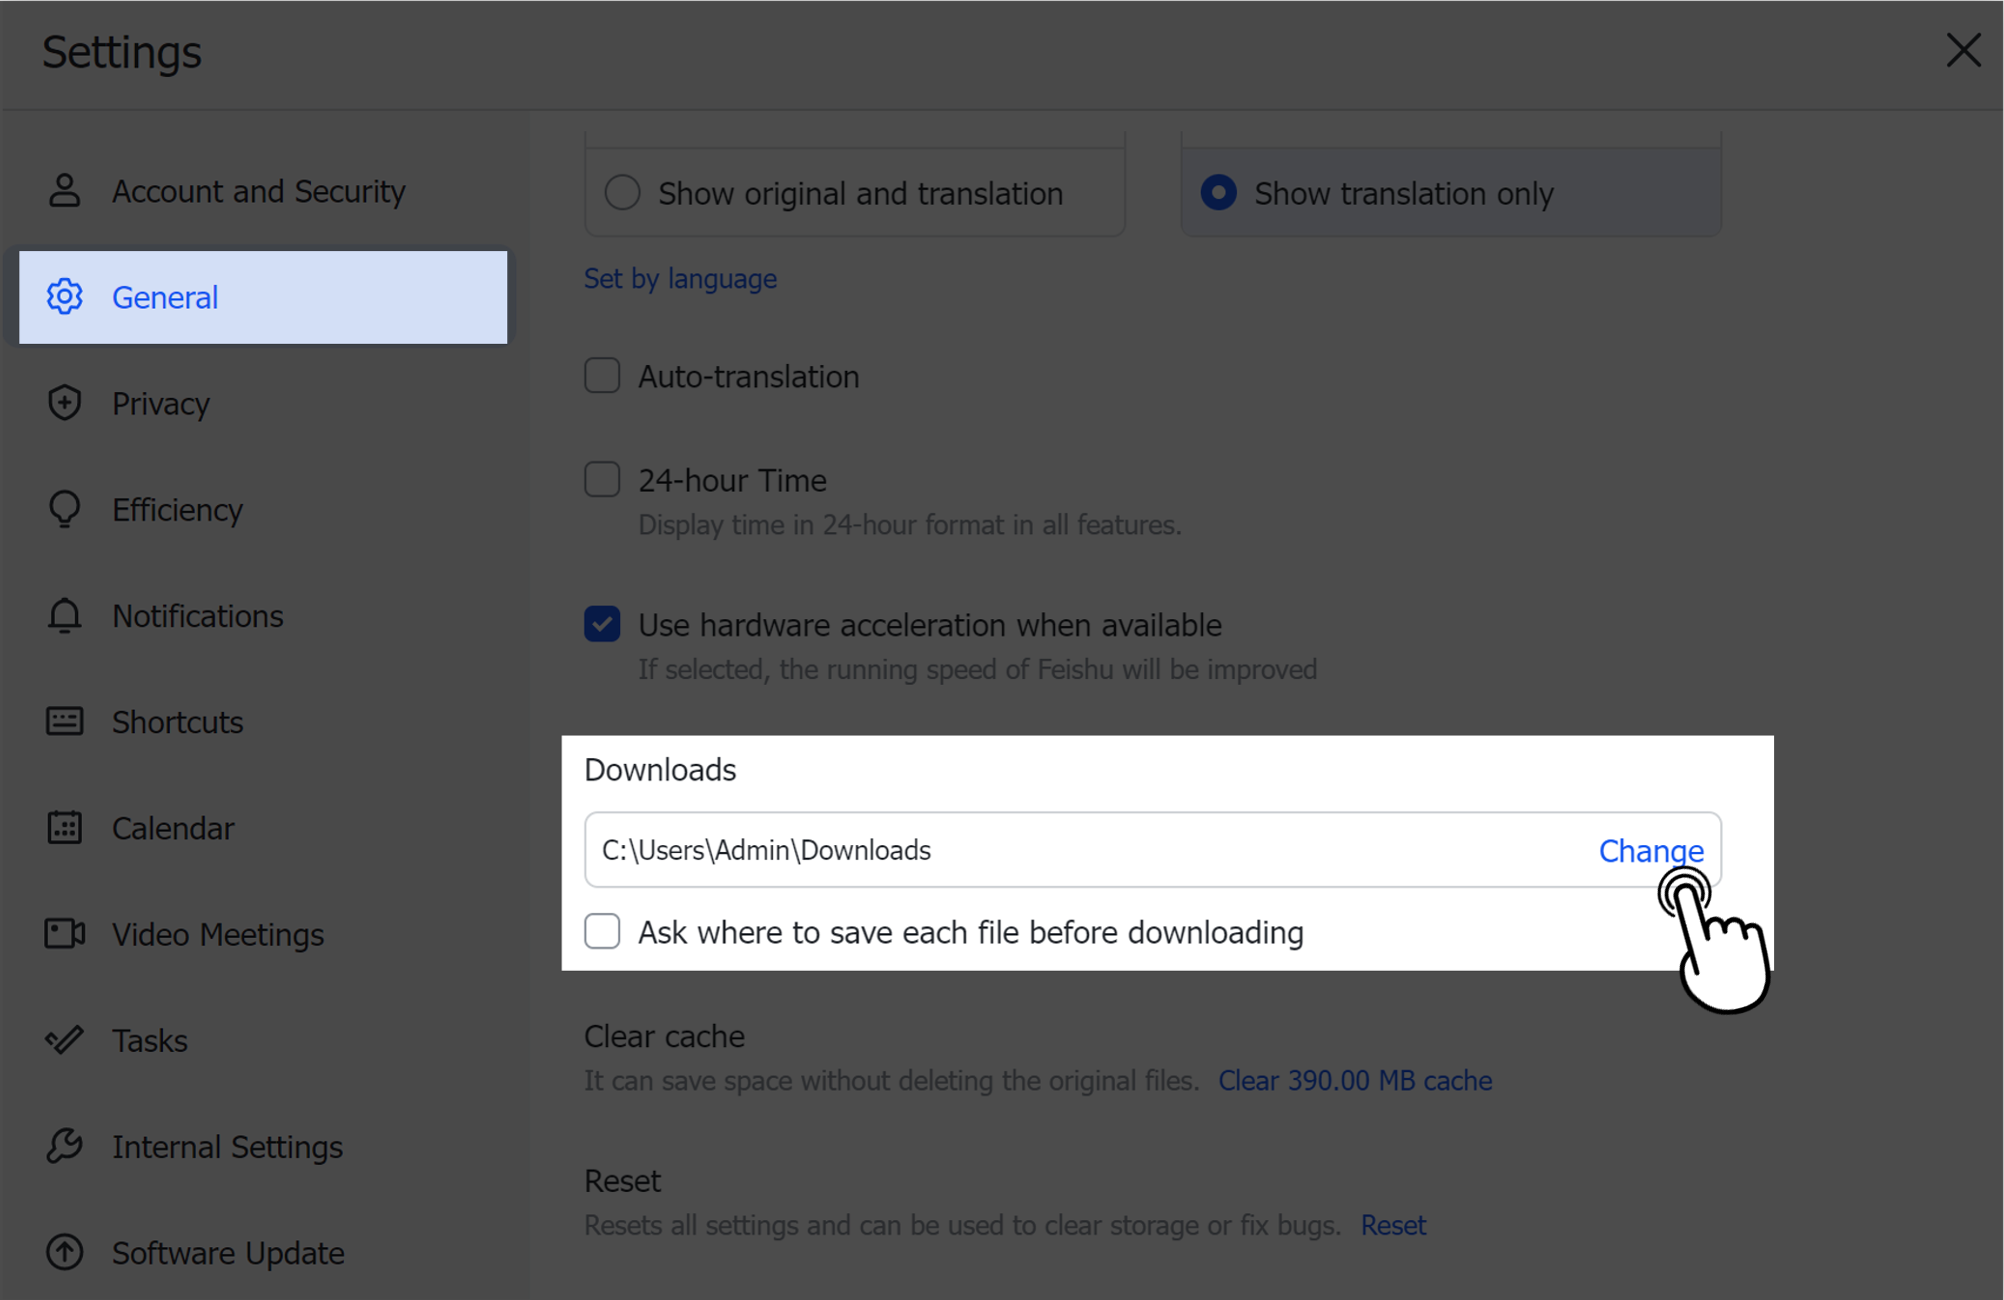Click Change next to the Downloads path
The image size is (2004, 1300).
(x=1650, y=850)
